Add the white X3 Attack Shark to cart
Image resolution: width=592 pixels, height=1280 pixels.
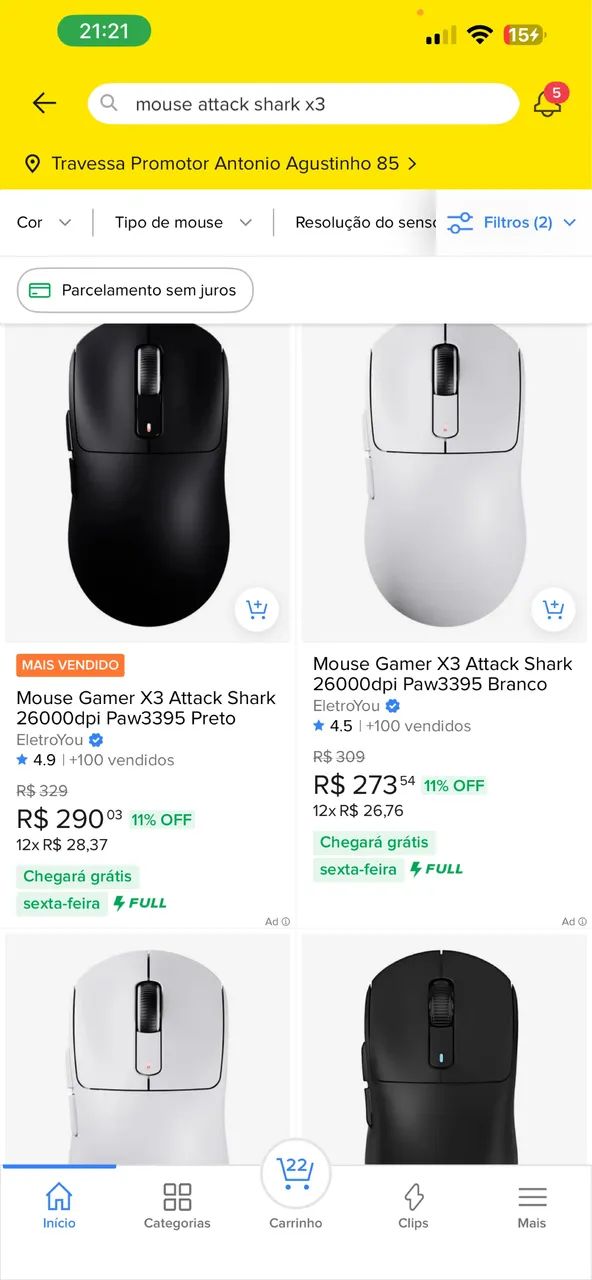coord(554,609)
